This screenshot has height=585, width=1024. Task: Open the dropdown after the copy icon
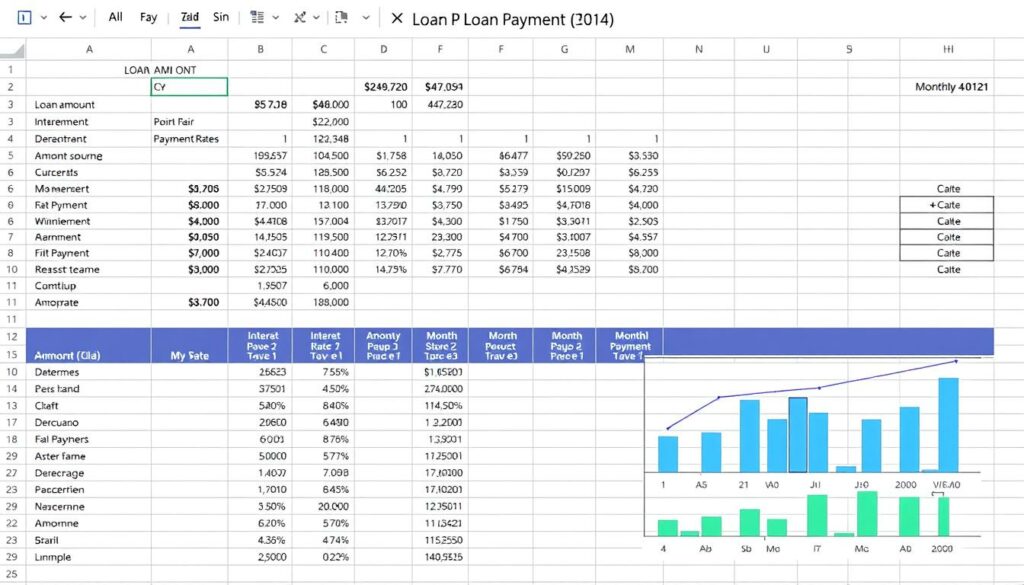pyautogui.click(x=366, y=18)
